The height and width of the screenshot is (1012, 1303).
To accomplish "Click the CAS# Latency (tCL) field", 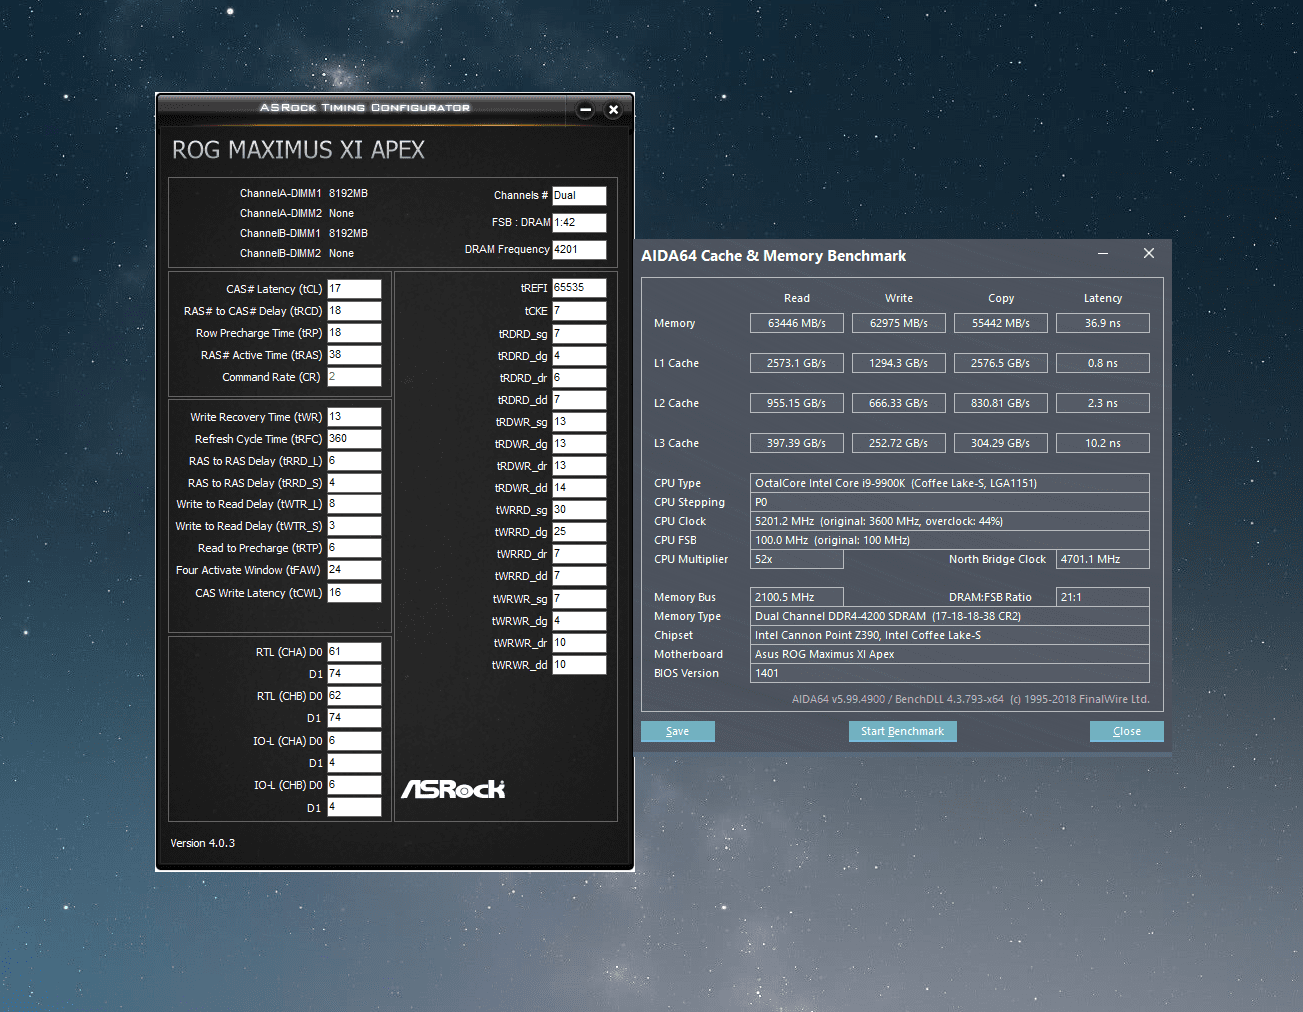I will click(x=354, y=289).
